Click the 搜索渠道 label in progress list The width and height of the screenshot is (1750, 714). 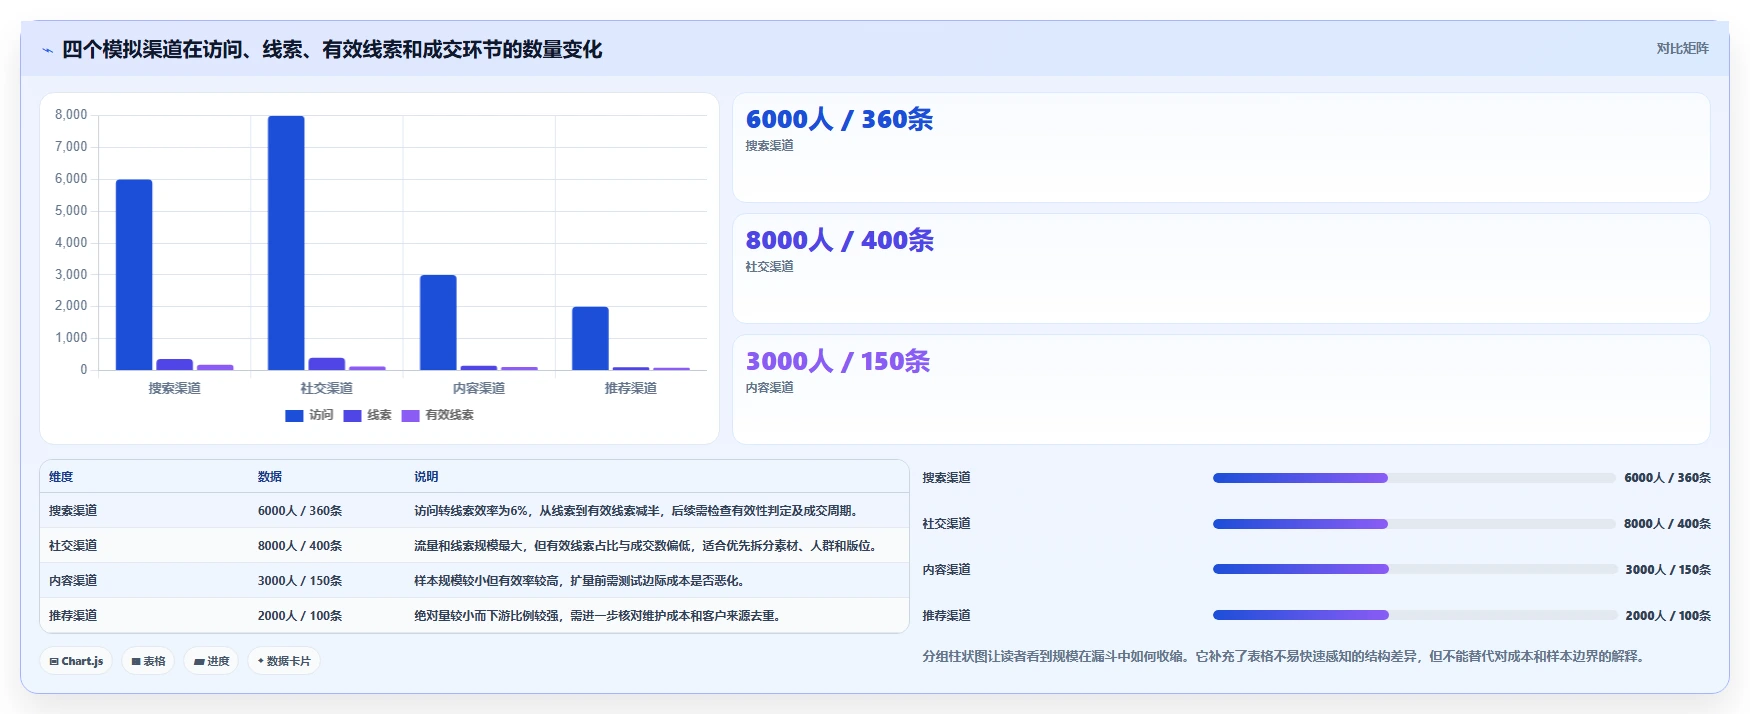point(946,478)
